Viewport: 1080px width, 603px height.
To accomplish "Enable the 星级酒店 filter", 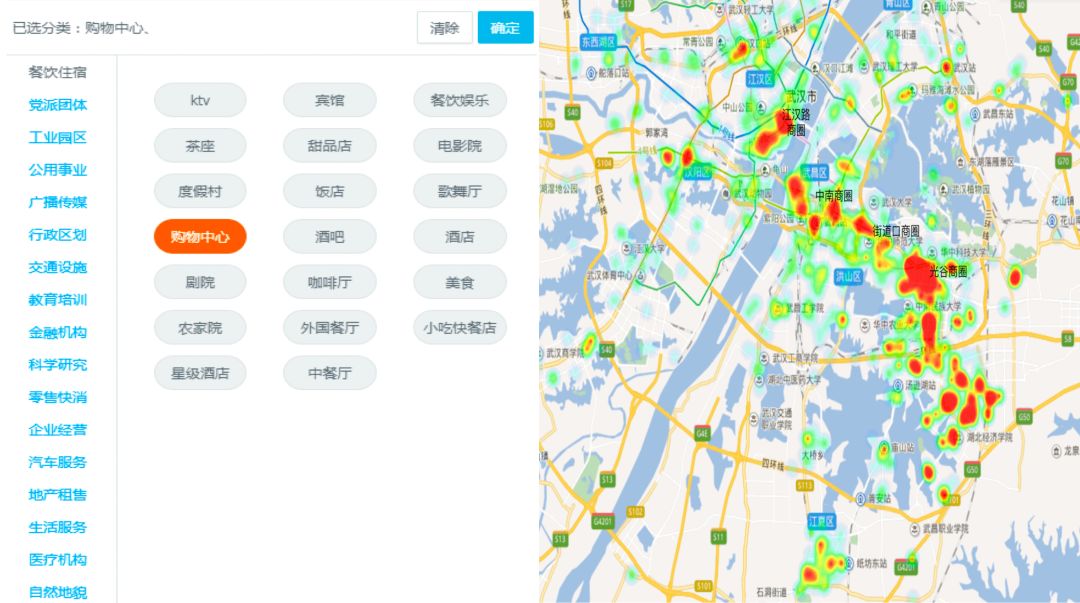I will pos(199,373).
